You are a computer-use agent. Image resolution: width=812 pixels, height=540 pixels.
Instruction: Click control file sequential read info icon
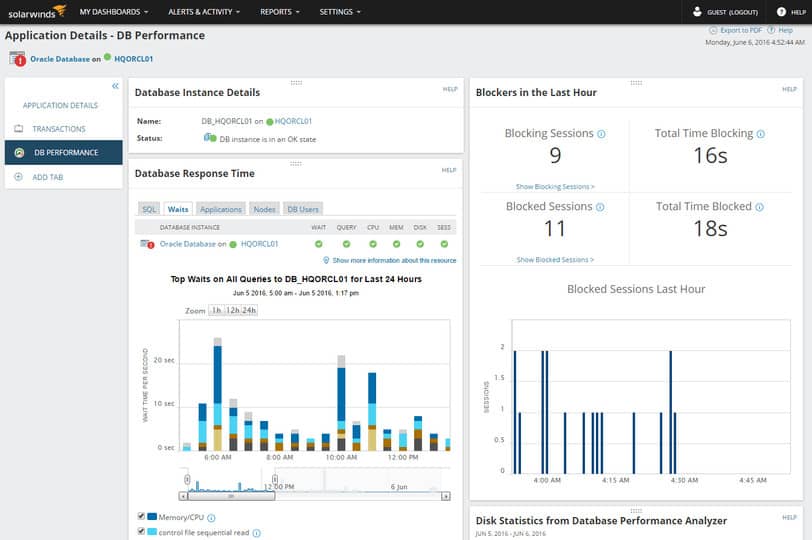pos(256,533)
